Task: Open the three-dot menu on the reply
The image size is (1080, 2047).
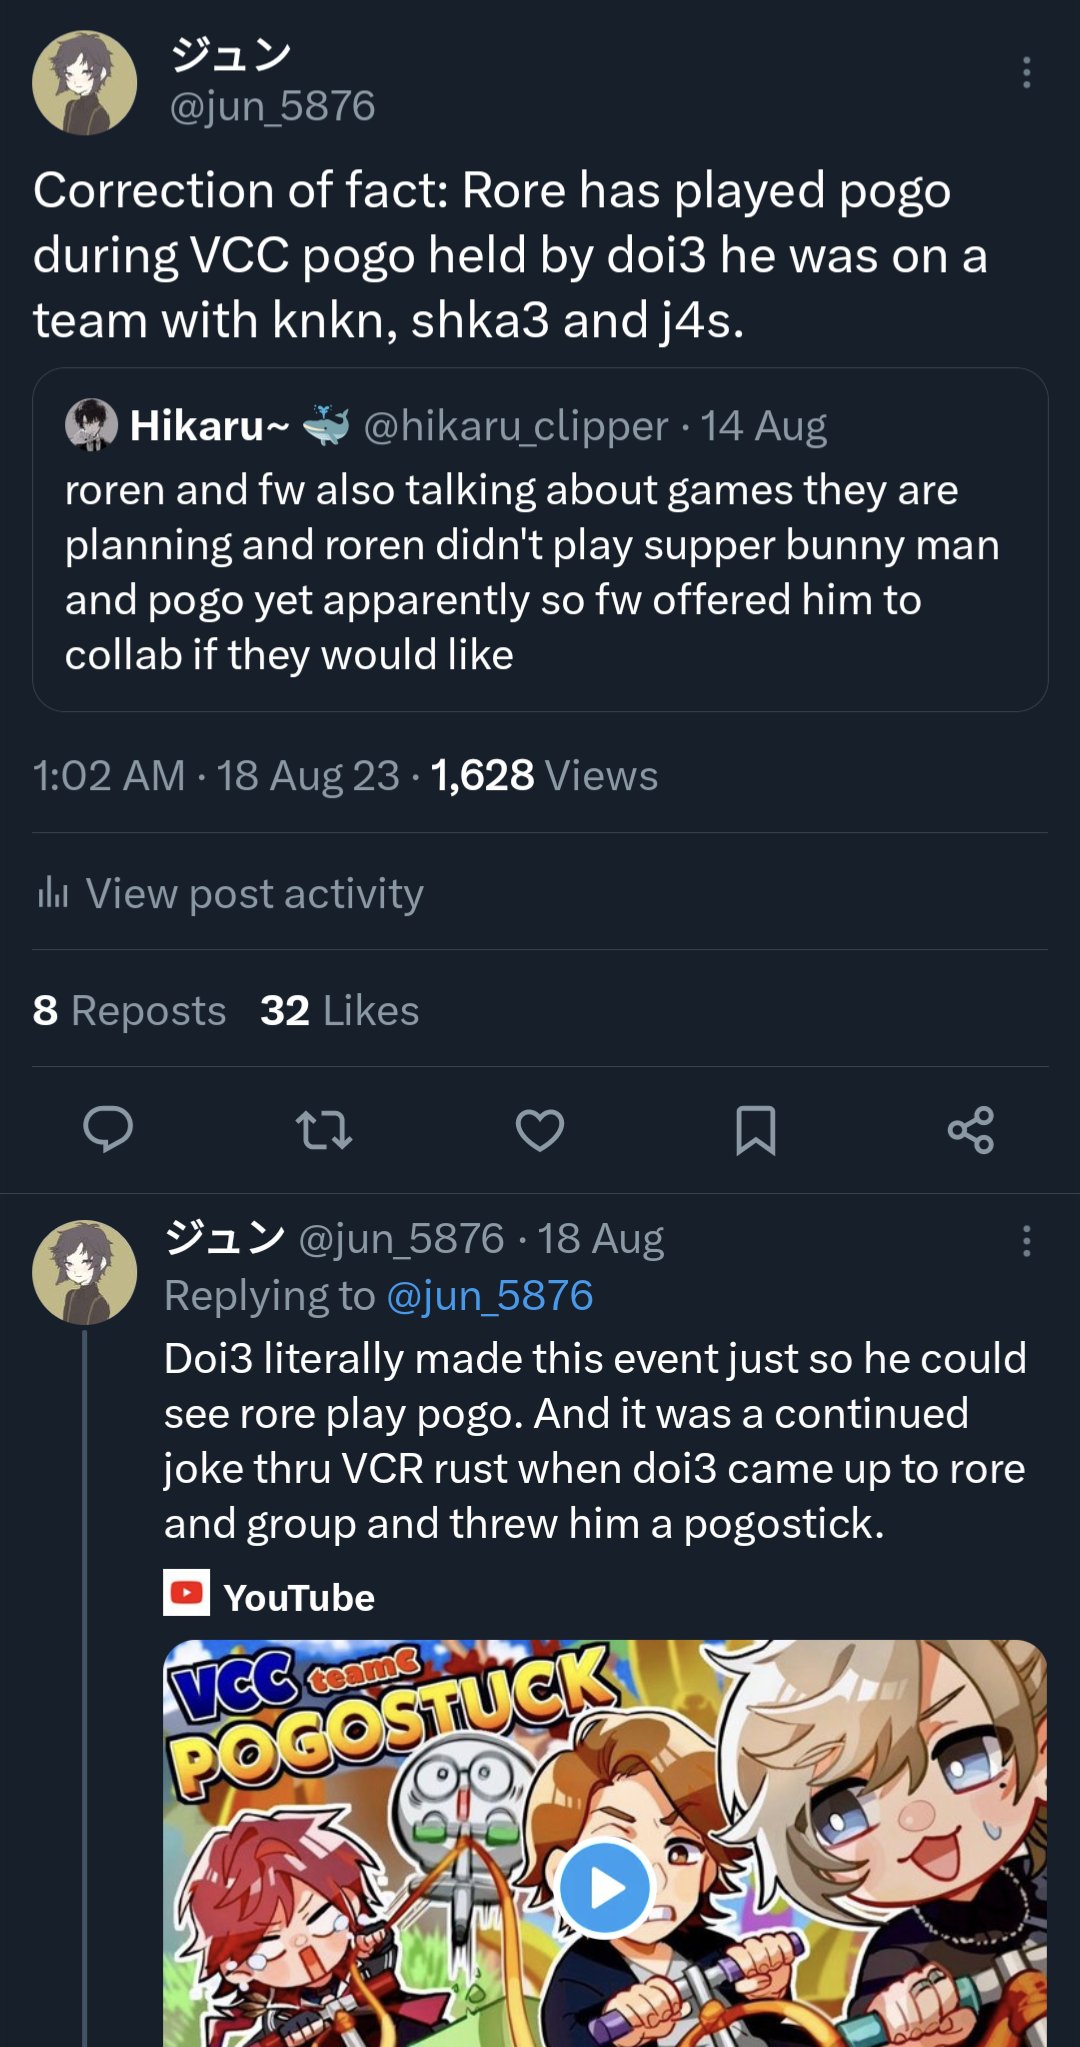Action: pyautogui.click(x=1026, y=1241)
